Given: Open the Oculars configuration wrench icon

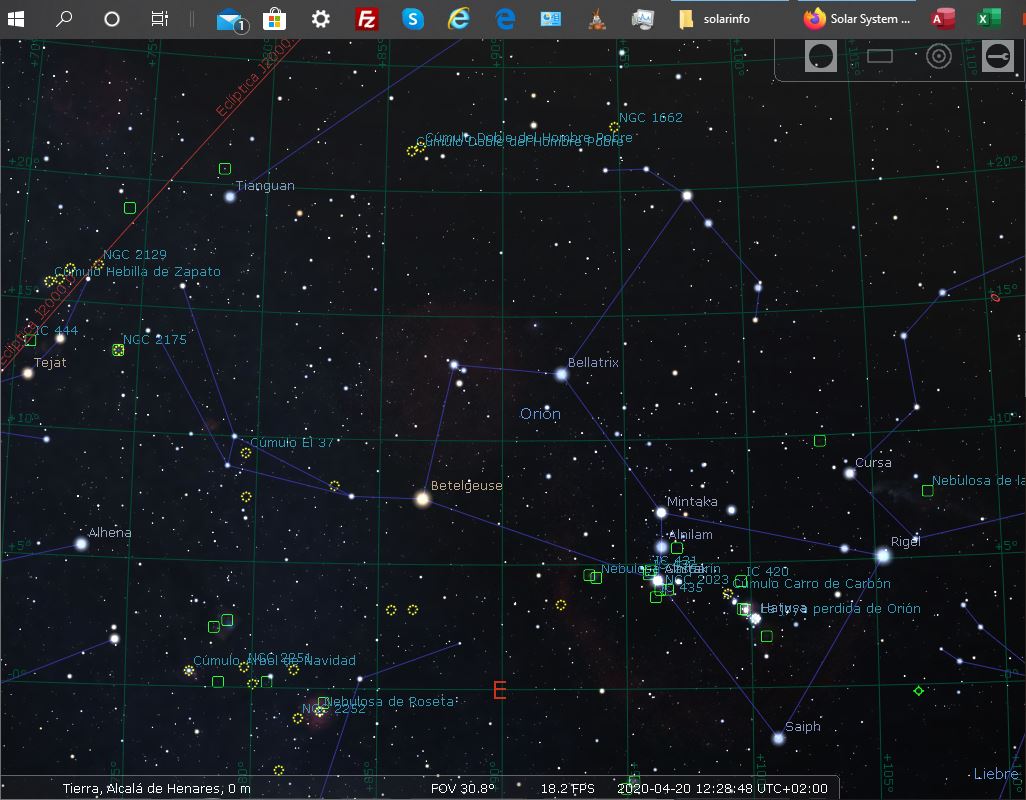Looking at the screenshot, I should point(997,56).
